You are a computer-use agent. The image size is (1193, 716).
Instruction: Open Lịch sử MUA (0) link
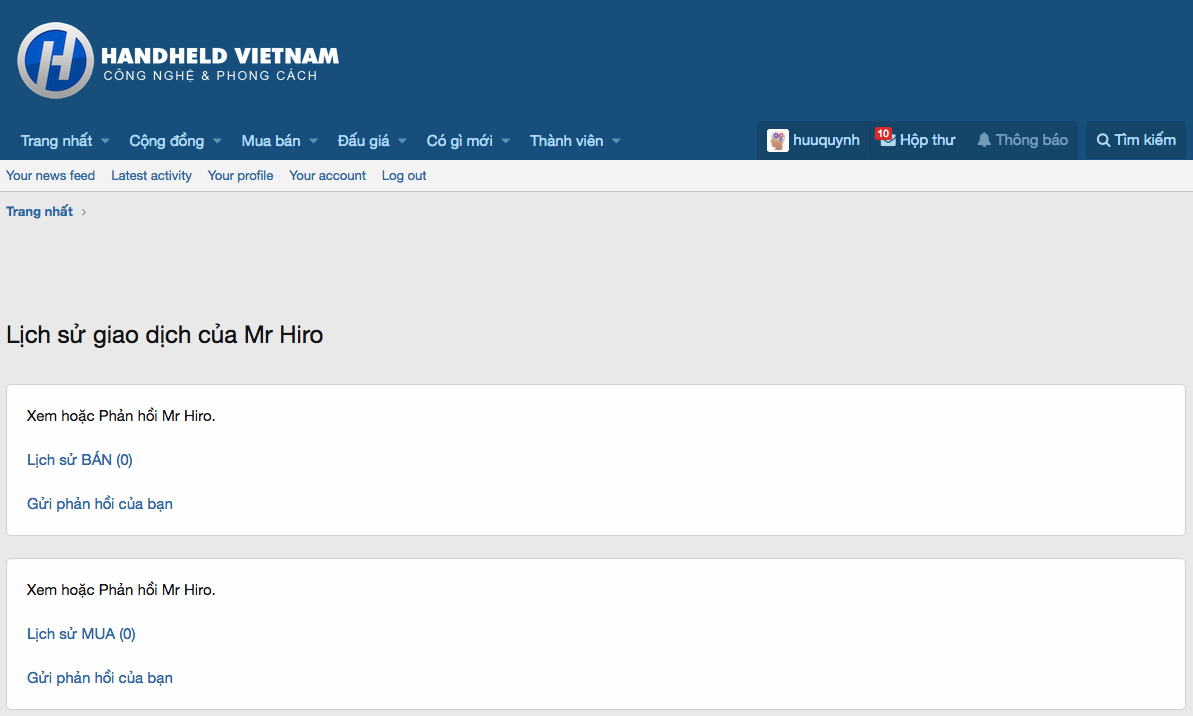[81, 634]
